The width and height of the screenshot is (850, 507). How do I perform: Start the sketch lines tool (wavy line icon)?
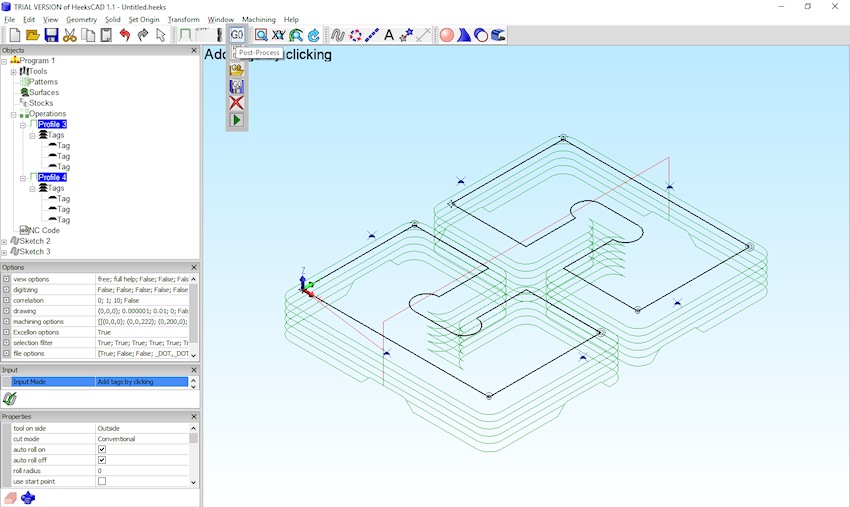[338, 35]
